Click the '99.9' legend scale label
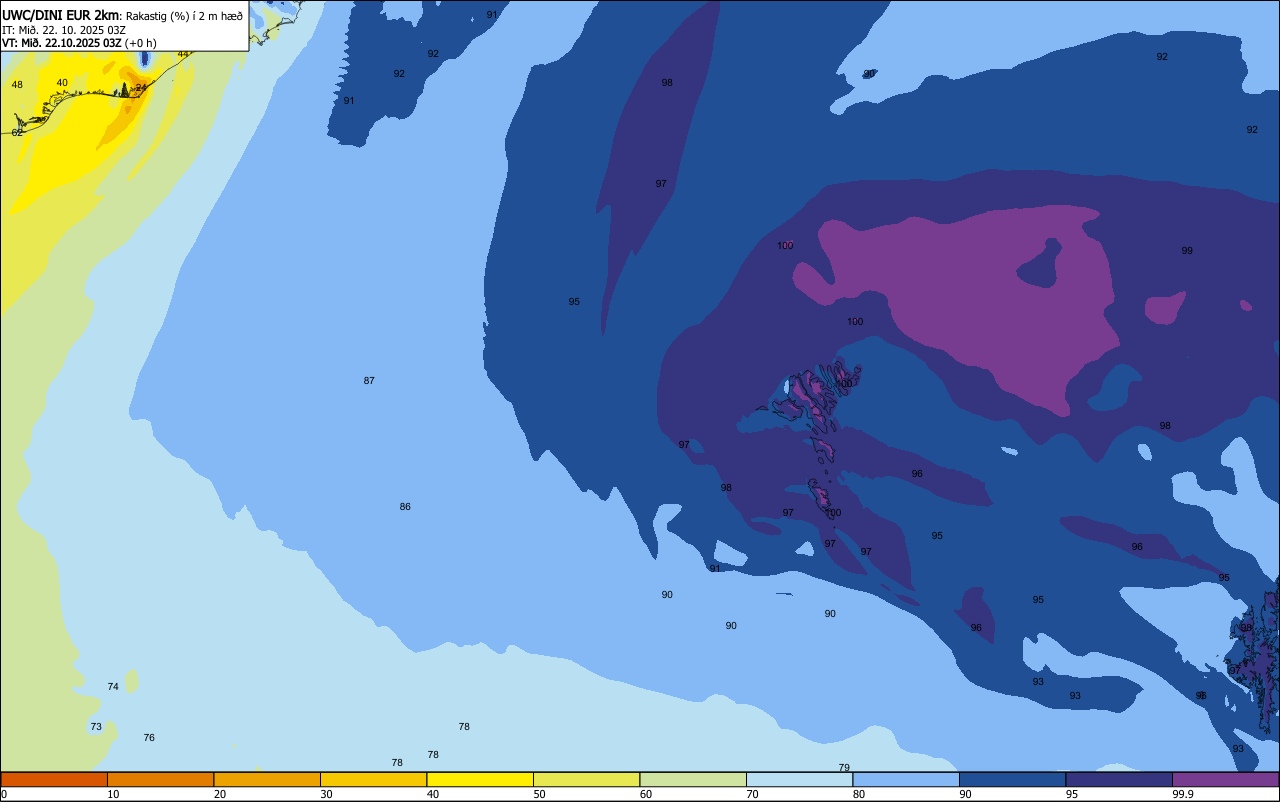 (x=1184, y=794)
